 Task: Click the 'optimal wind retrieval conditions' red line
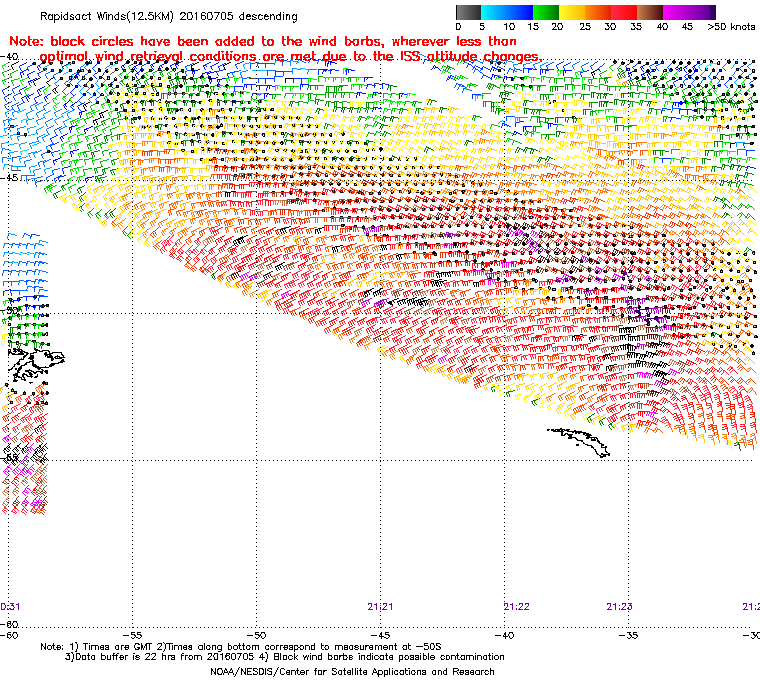pyautogui.click(x=290, y=57)
